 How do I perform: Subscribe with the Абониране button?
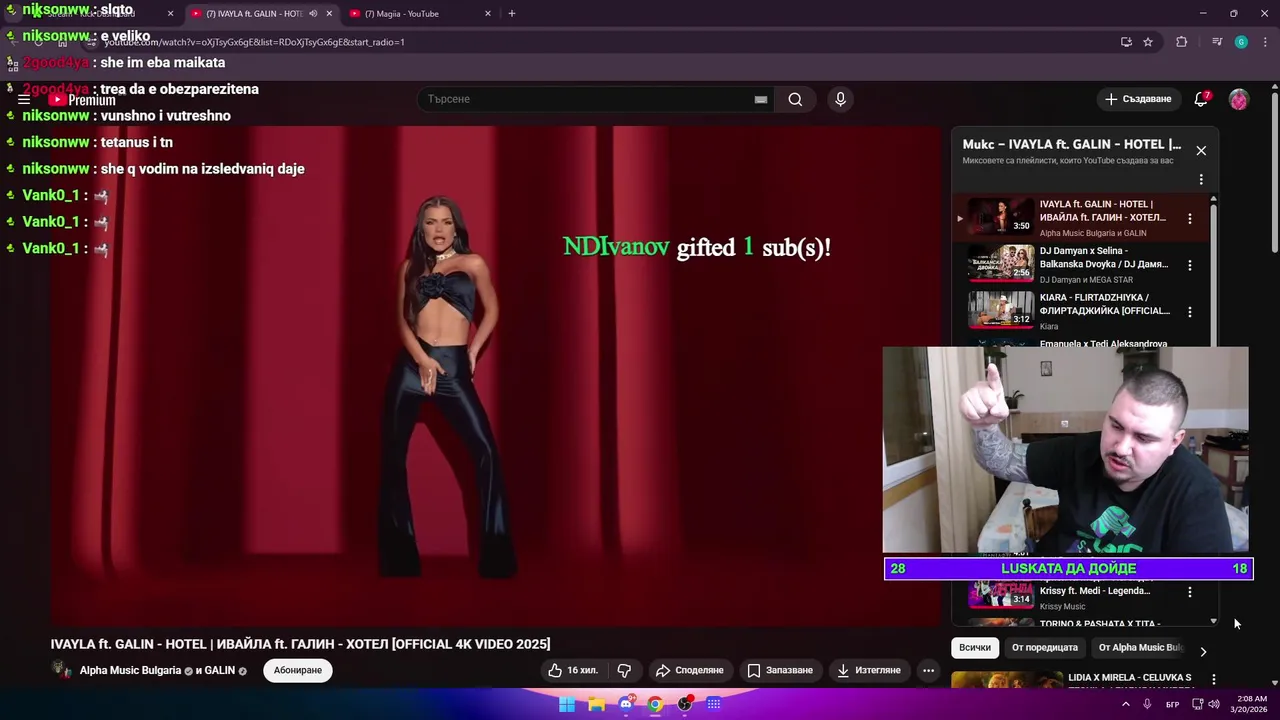(298, 670)
